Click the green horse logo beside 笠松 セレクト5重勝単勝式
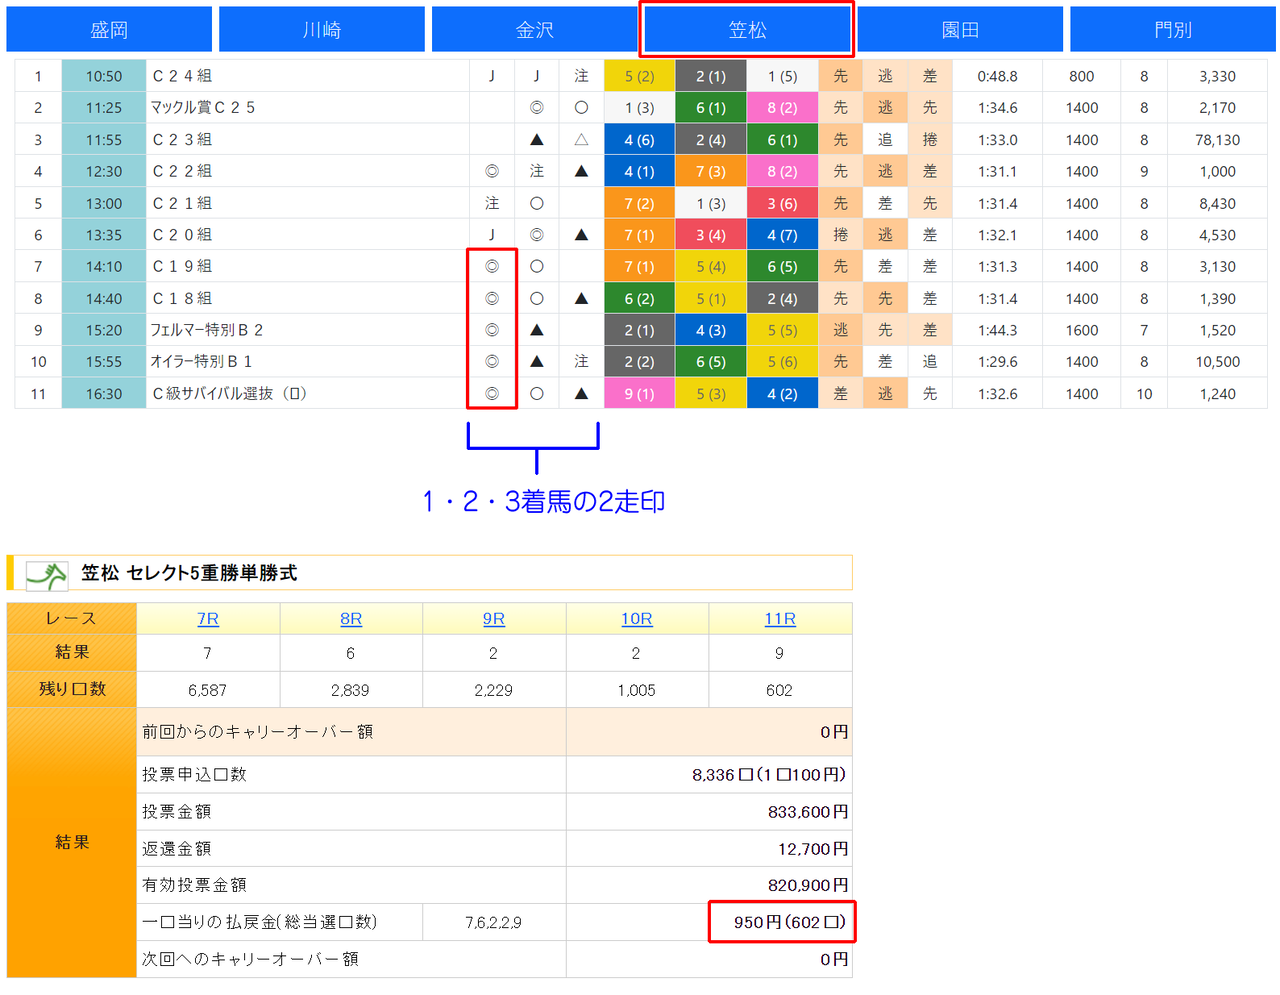The height and width of the screenshot is (995, 1280). tap(46, 574)
